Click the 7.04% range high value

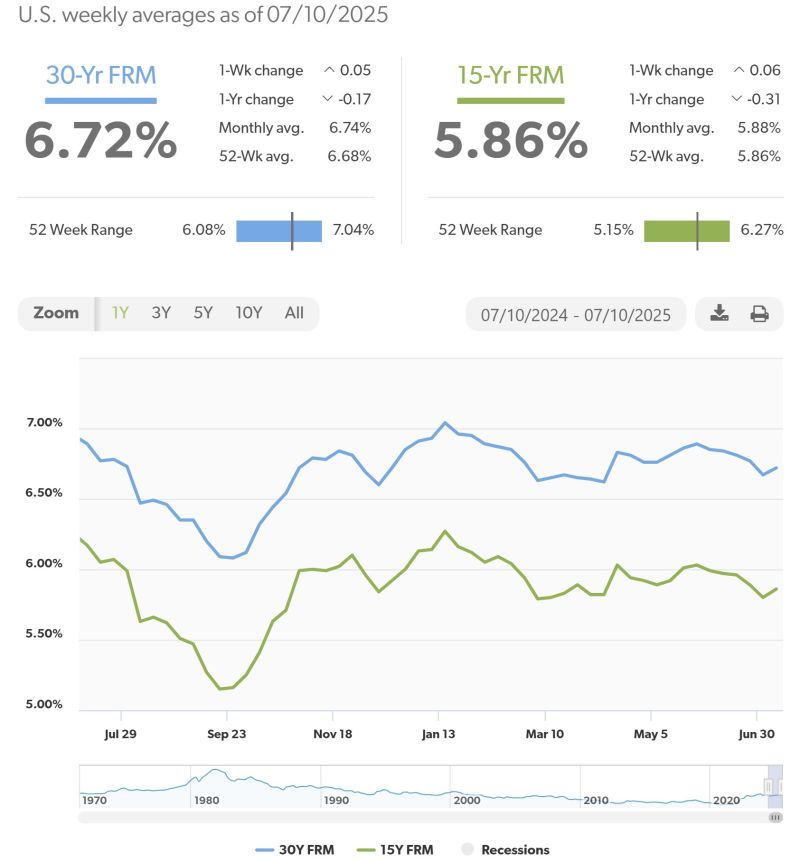coord(353,230)
